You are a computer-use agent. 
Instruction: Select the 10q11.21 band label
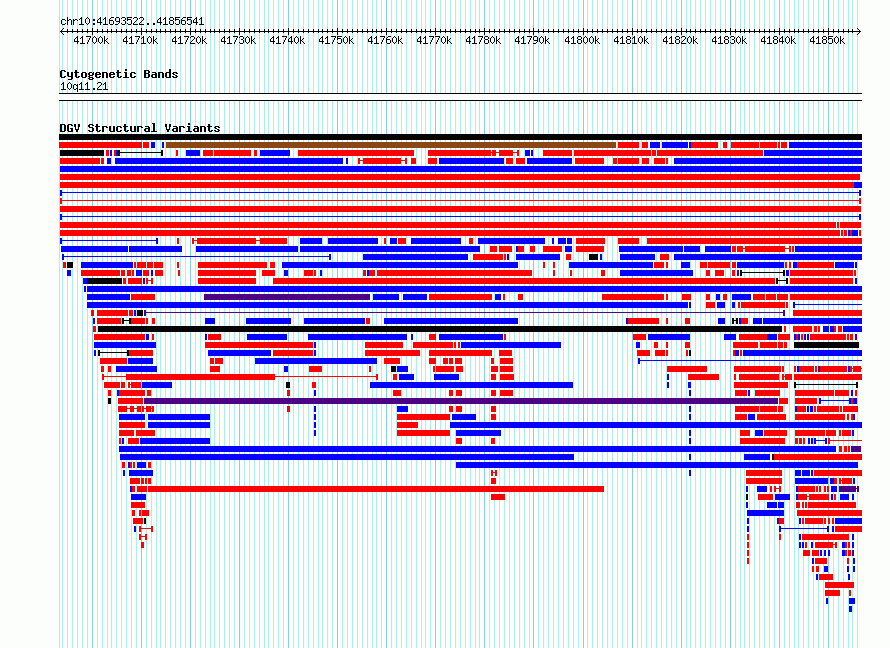pyautogui.click(x=83, y=87)
